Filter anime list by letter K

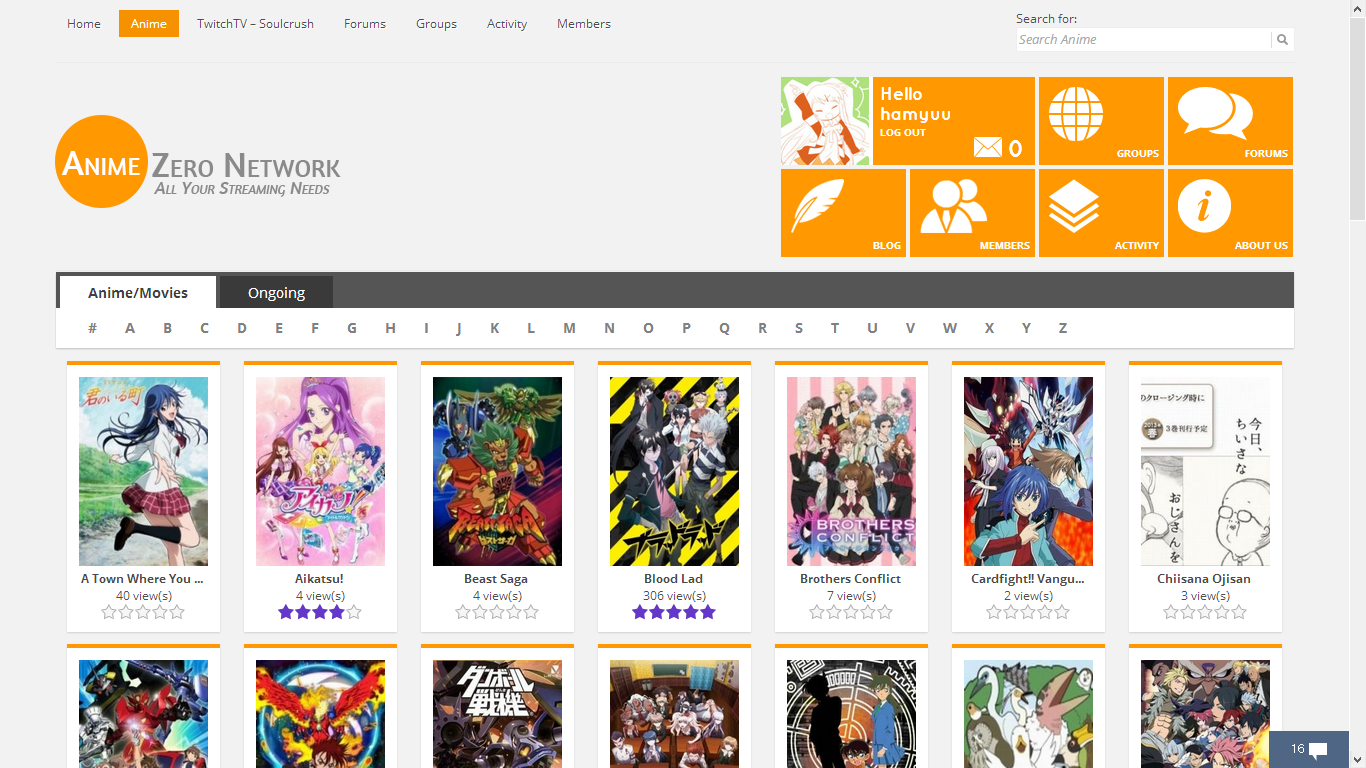point(495,328)
